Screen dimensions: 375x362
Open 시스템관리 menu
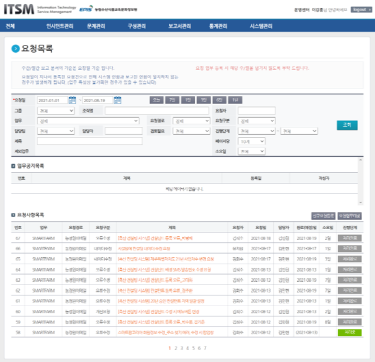261,26
